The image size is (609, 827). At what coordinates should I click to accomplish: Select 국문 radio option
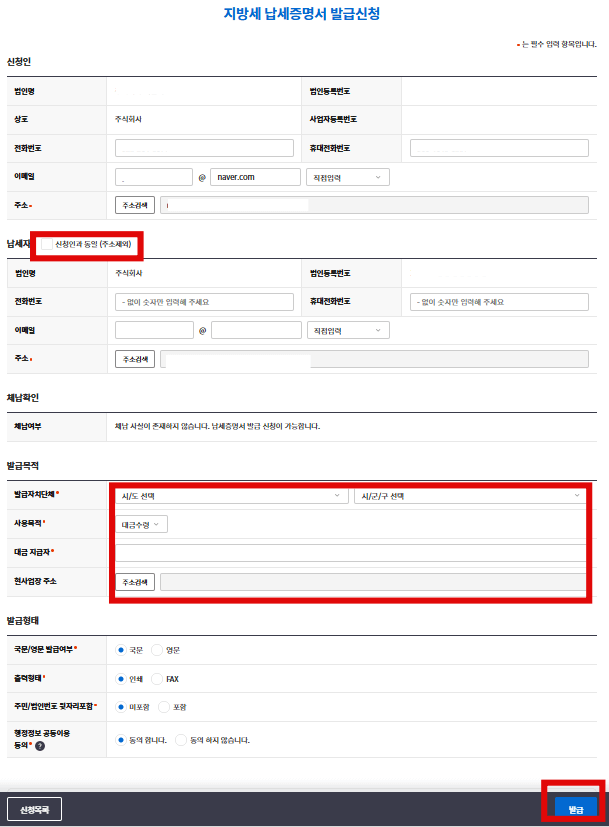pos(121,650)
